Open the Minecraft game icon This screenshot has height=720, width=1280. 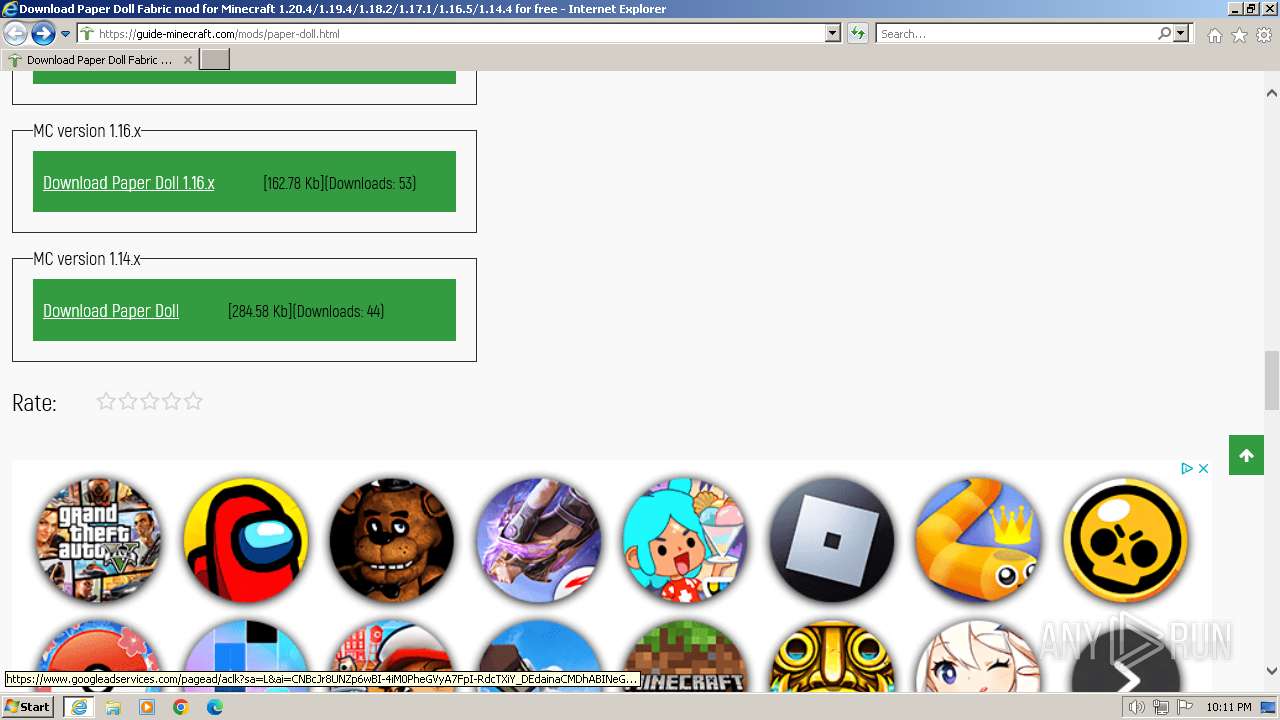685,655
